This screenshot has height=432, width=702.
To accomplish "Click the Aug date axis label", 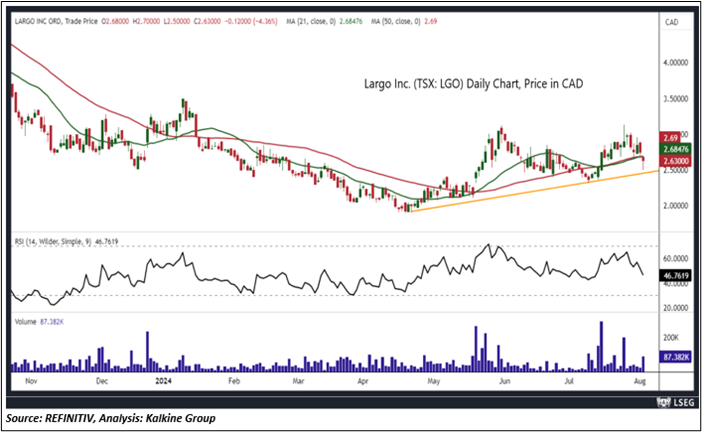I will coord(640,381).
